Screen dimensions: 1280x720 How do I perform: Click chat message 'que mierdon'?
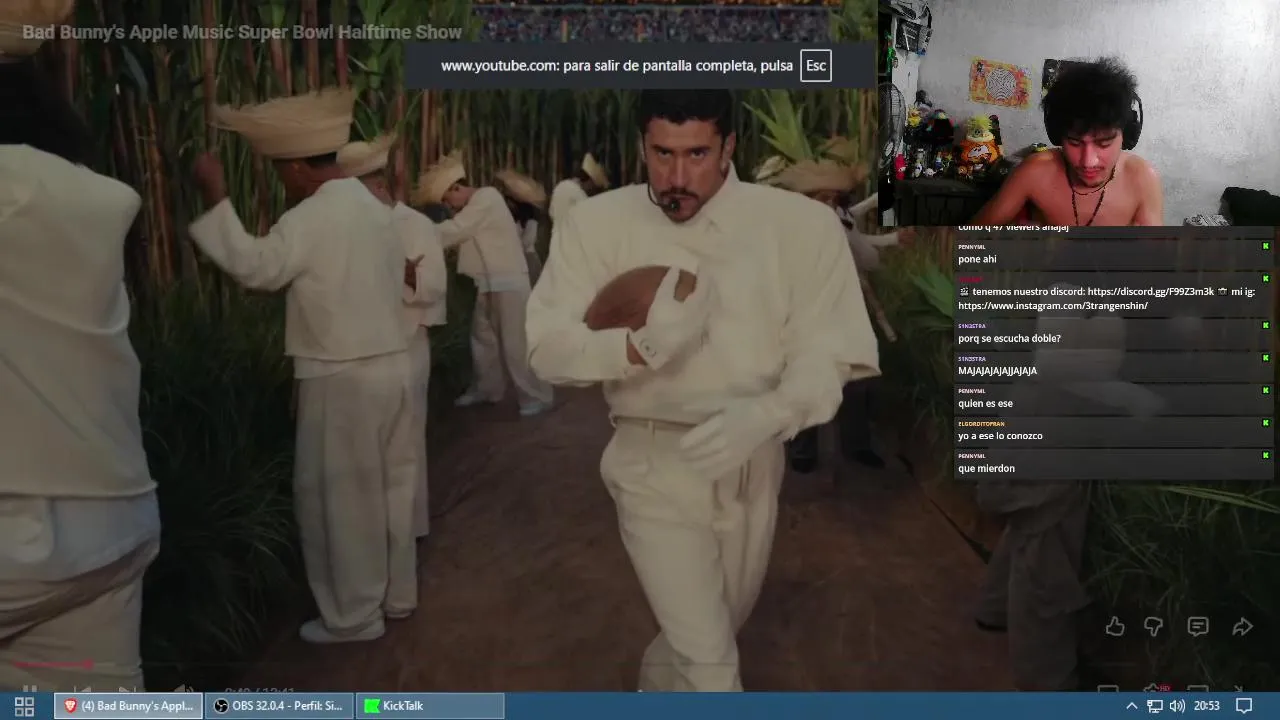click(986, 469)
